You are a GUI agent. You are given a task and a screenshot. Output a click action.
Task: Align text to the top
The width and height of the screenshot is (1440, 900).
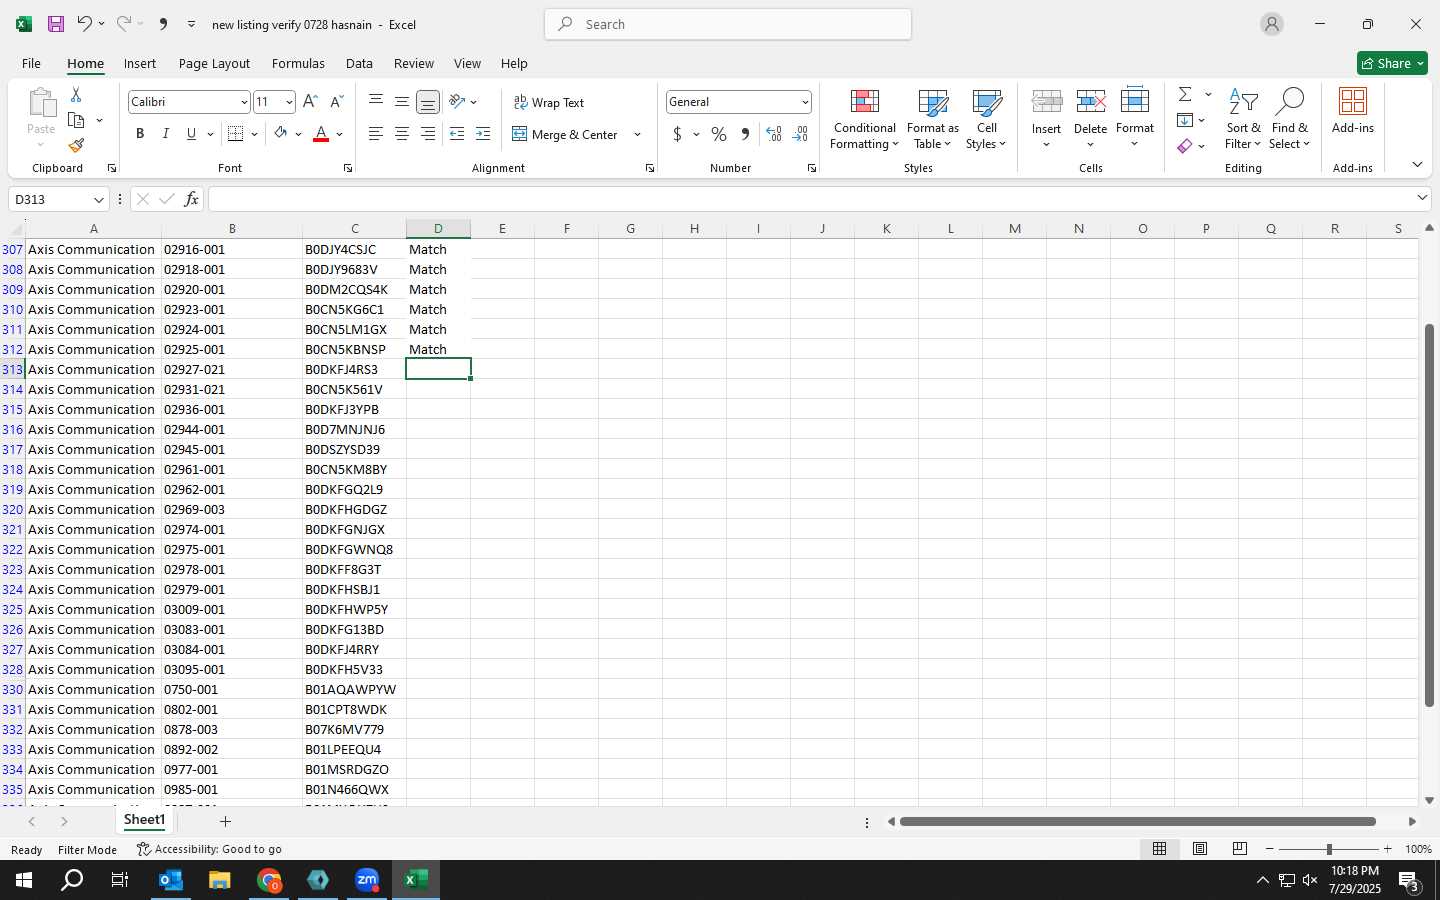[x=376, y=101]
